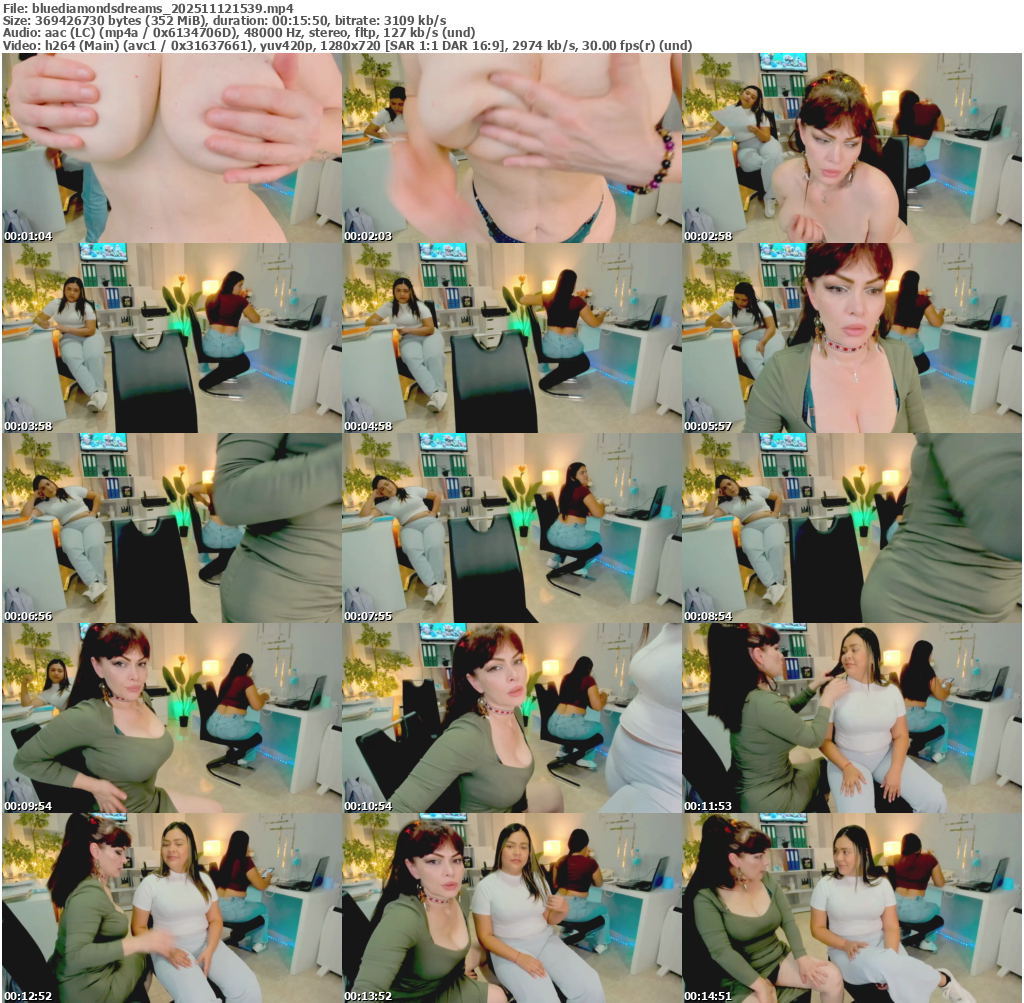Click the final 00:14:51 thumbnail
This screenshot has height=1003, width=1024.
[852, 908]
